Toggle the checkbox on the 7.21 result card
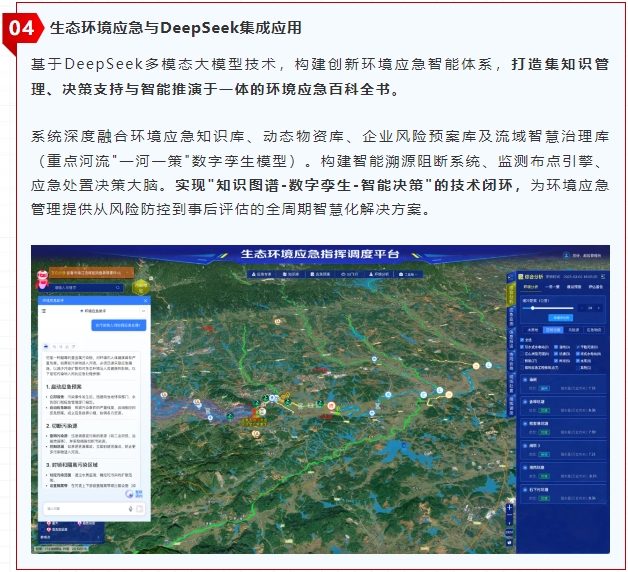This screenshot has height=572, width=628. click(525, 445)
